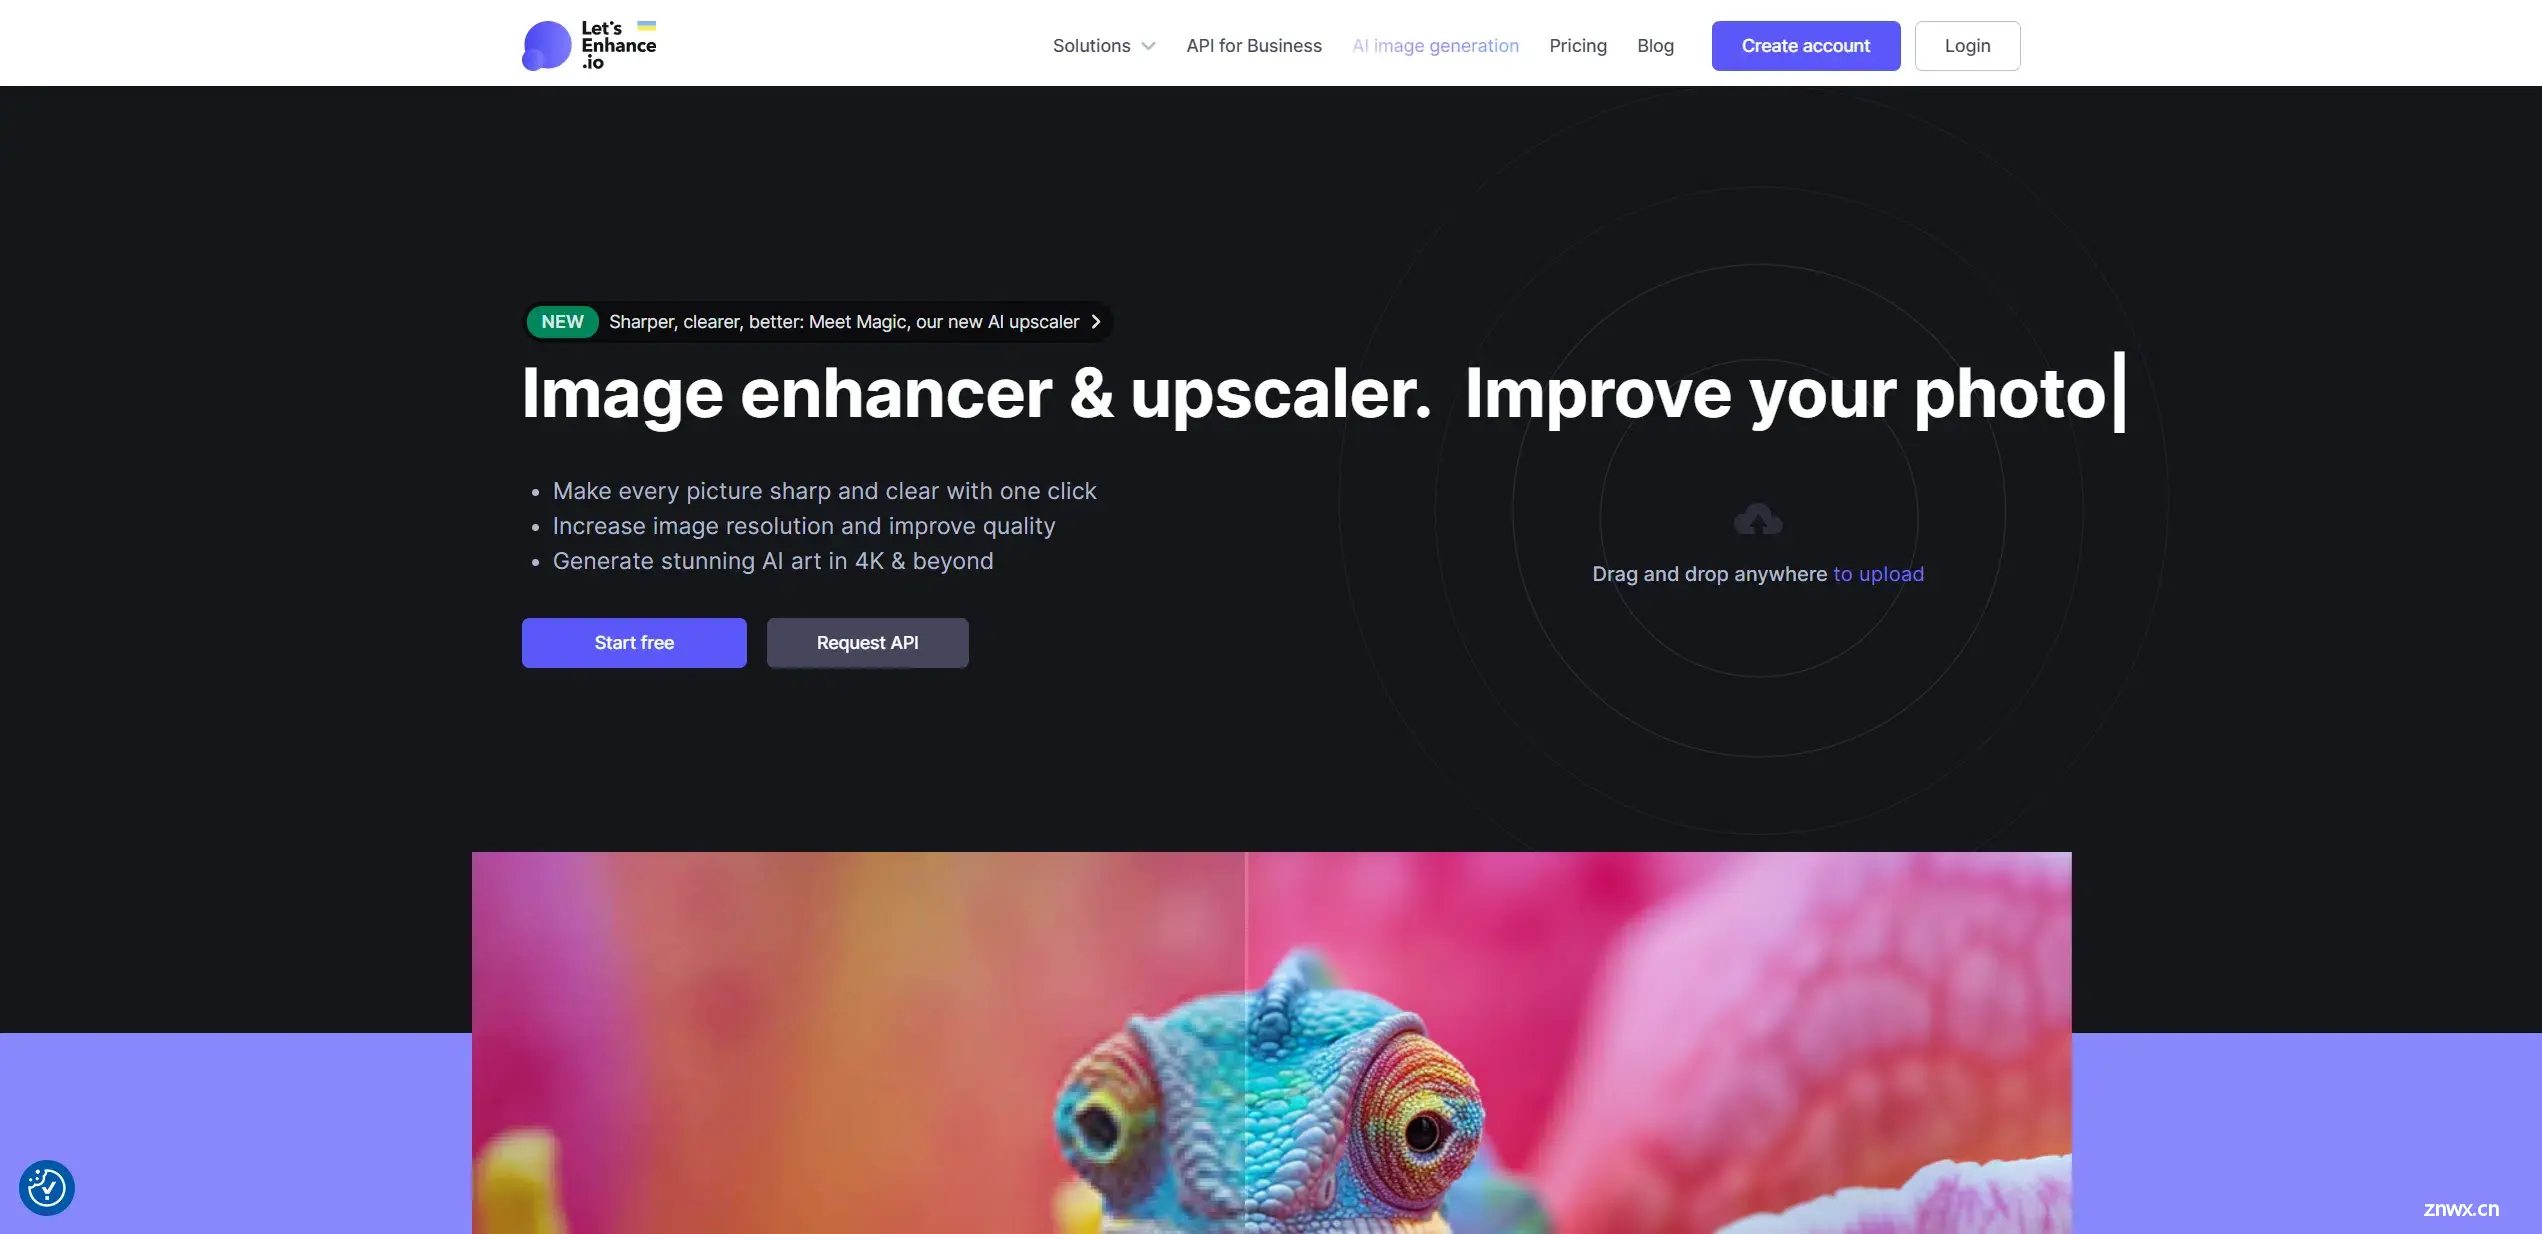Click the circular help/widget icon bottom-left

point(45,1187)
